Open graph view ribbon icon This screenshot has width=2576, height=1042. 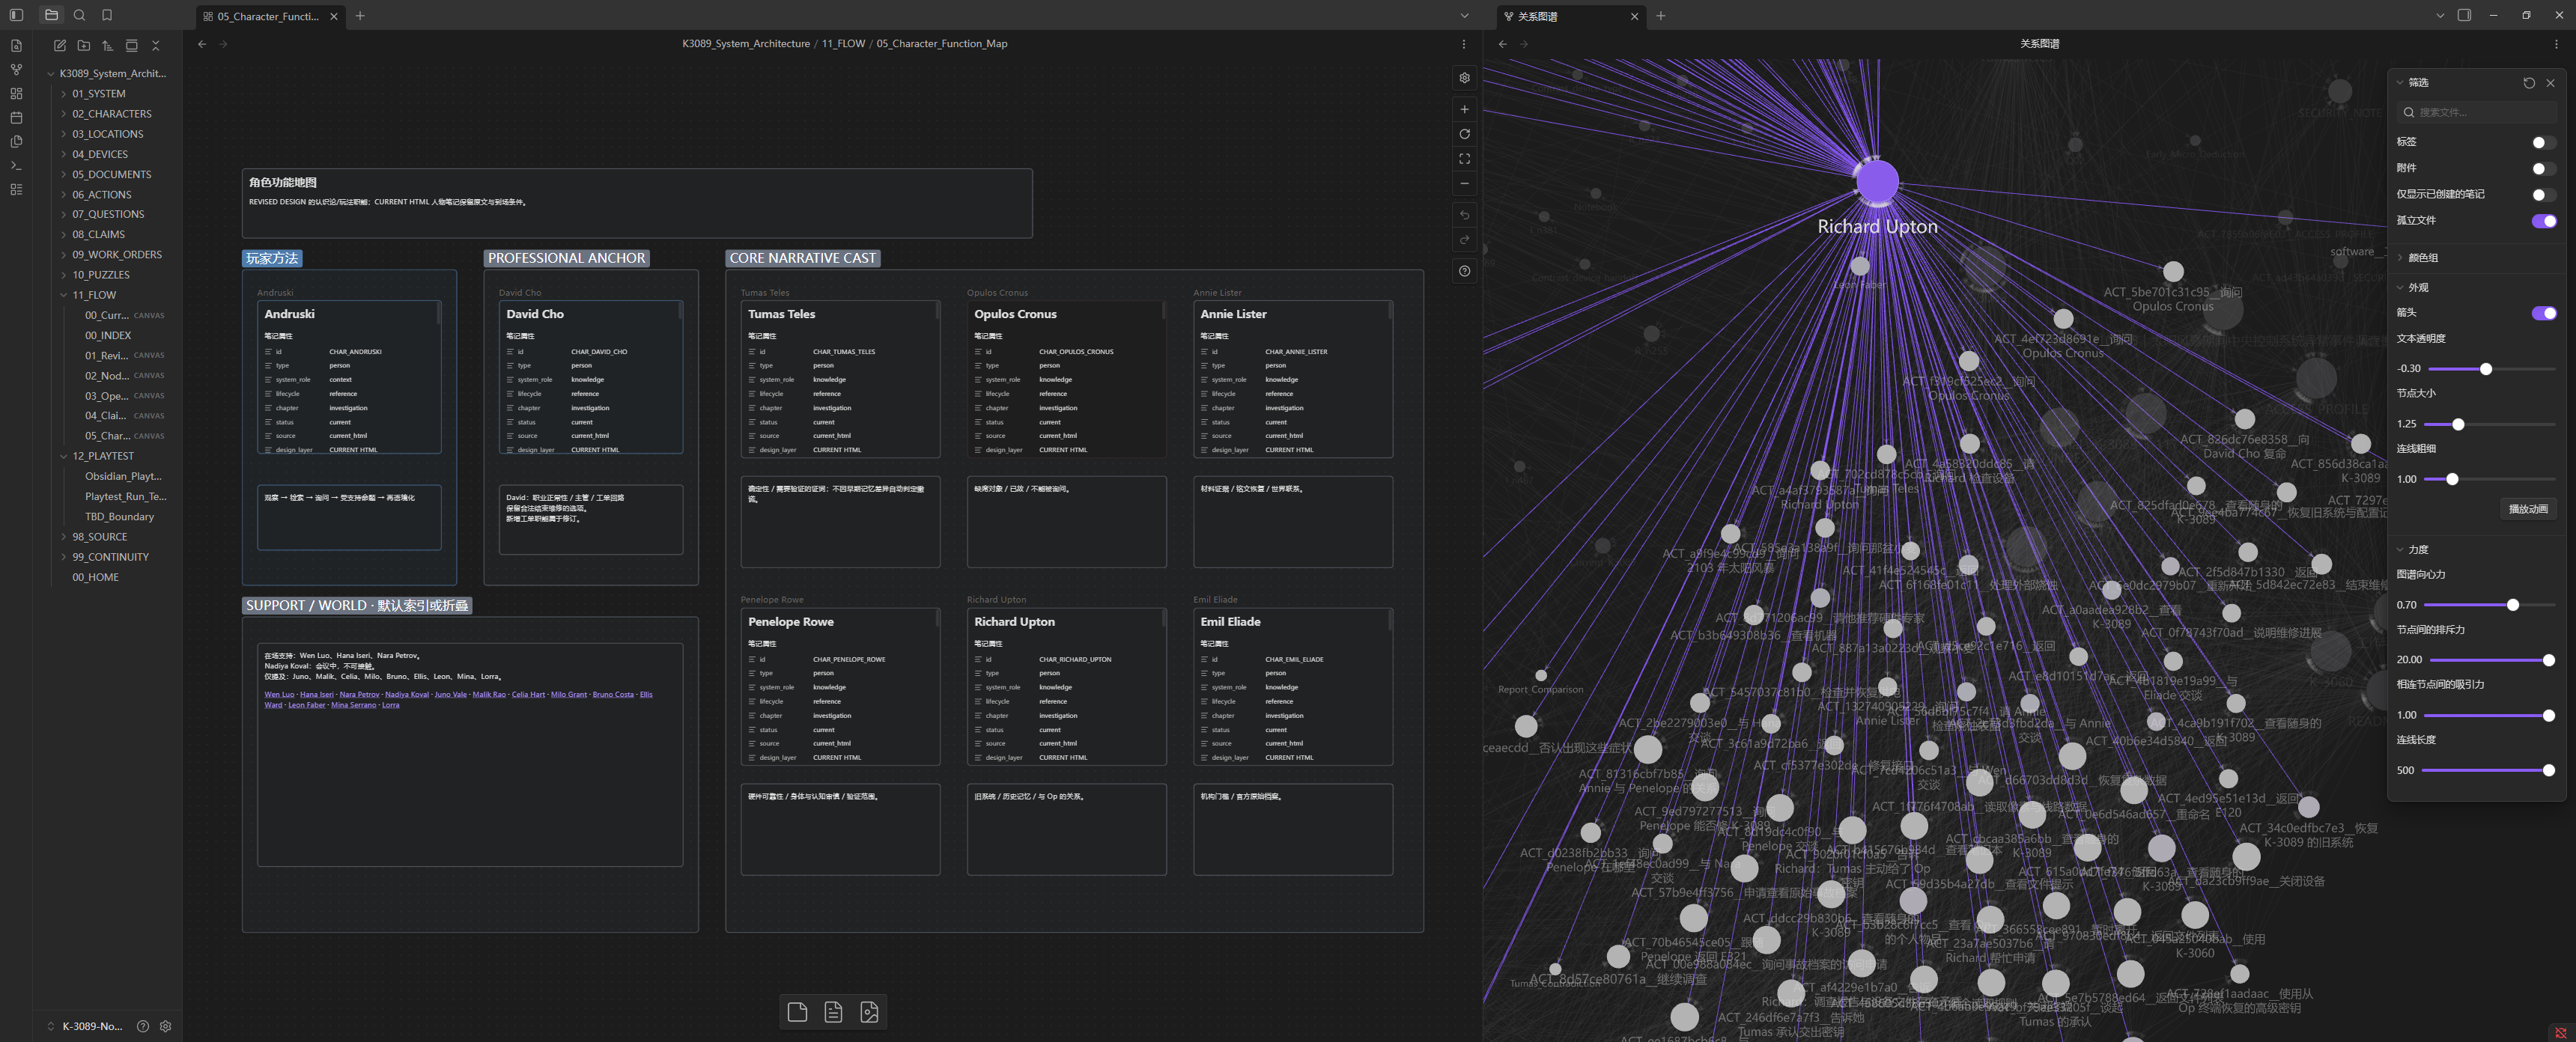point(16,69)
